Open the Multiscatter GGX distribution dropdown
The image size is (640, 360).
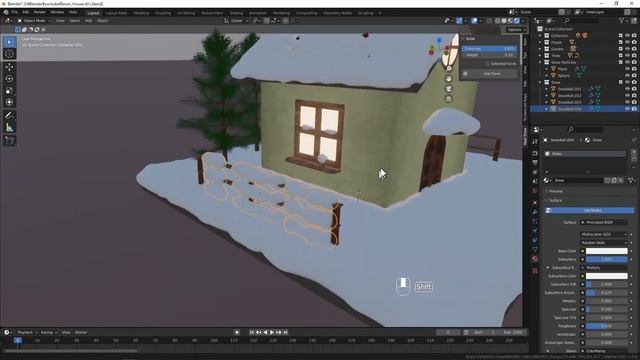(604, 234)
